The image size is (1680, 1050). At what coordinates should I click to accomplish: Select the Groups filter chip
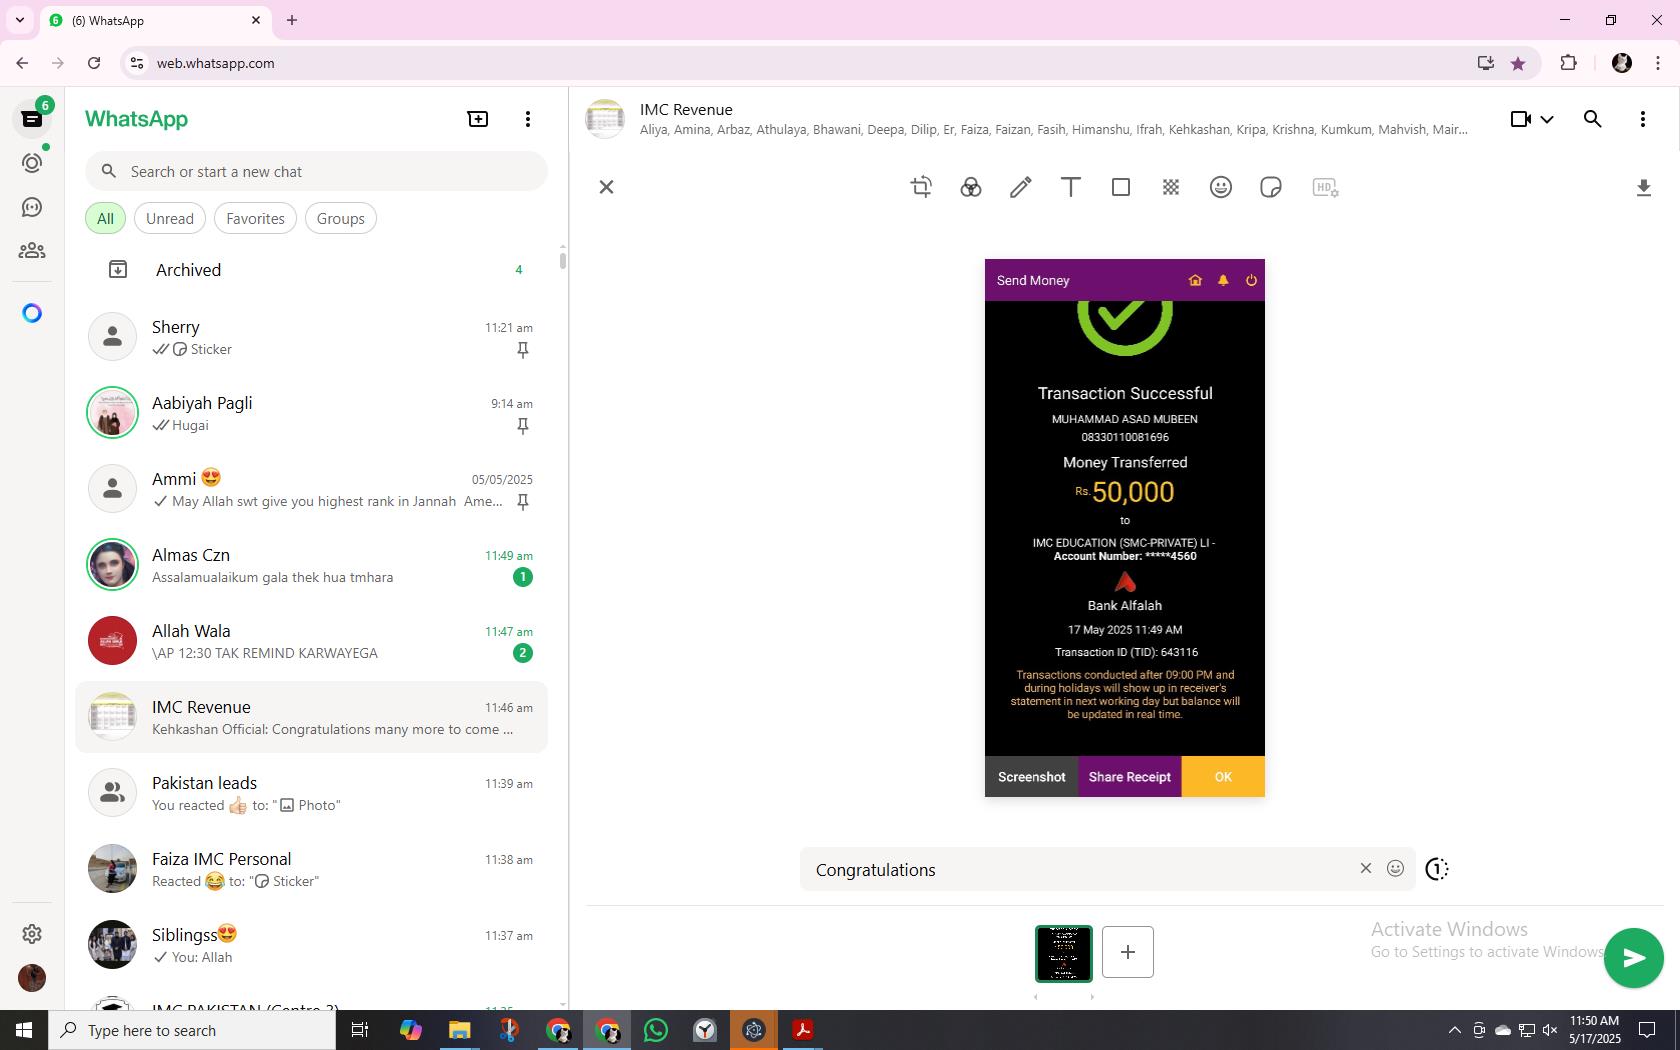coord(341,218)
